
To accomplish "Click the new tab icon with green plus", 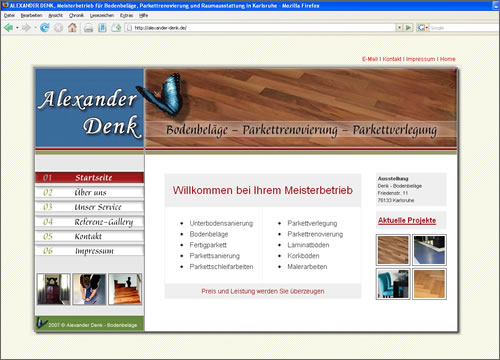I will point(116,28).
